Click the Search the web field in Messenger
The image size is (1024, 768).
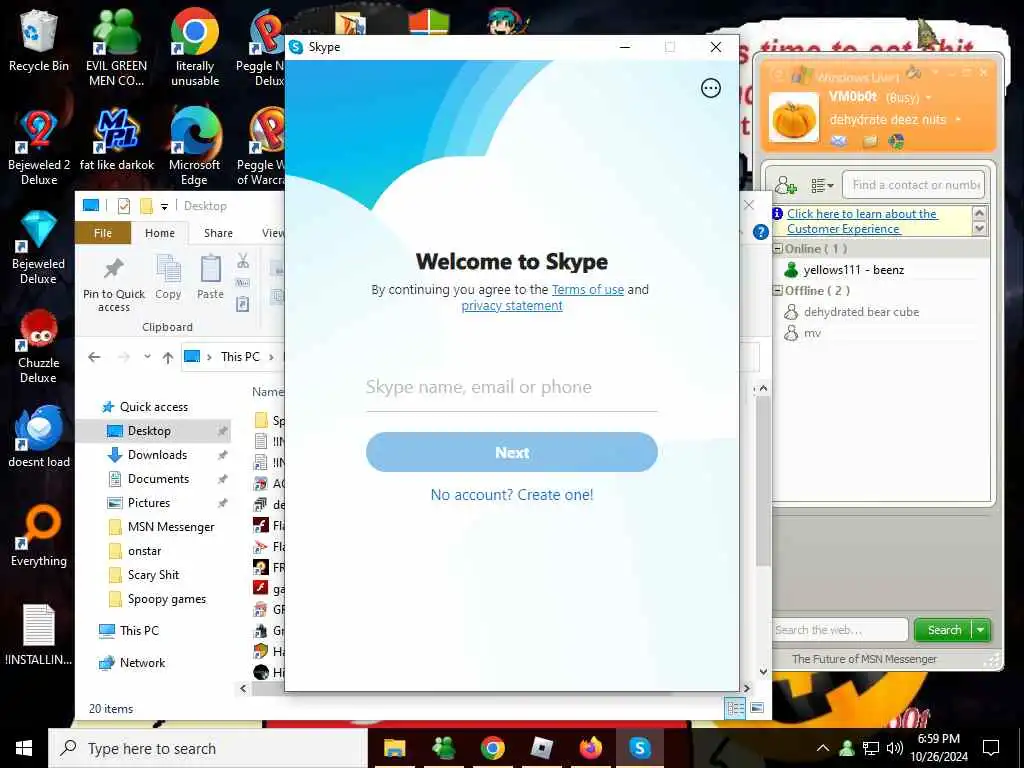(840, 630)
